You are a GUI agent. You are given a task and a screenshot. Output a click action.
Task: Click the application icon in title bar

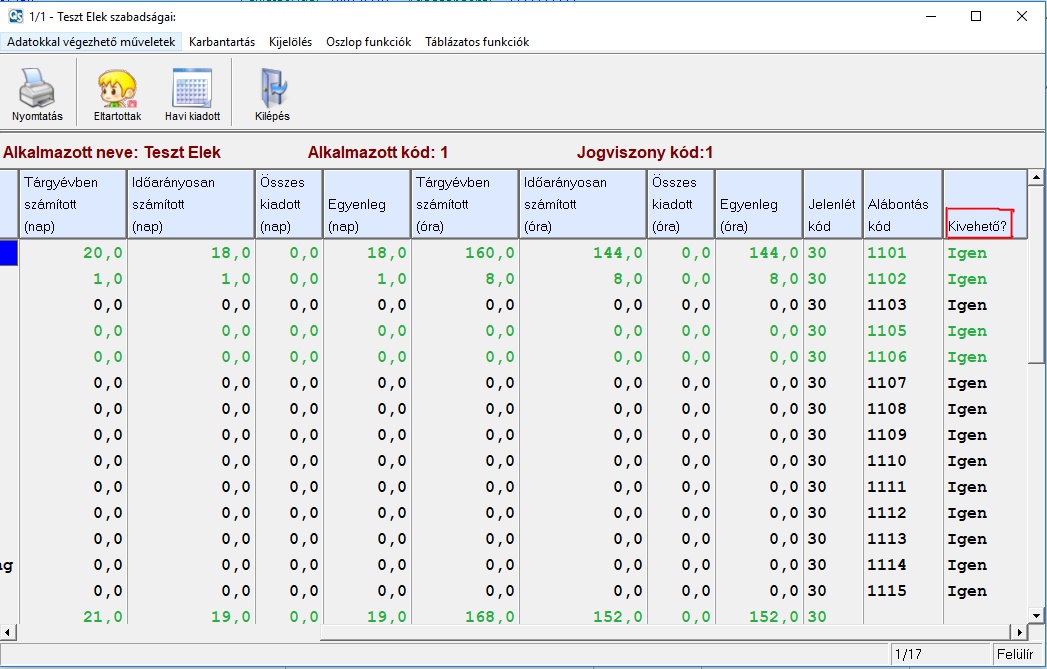pos(15,16)
